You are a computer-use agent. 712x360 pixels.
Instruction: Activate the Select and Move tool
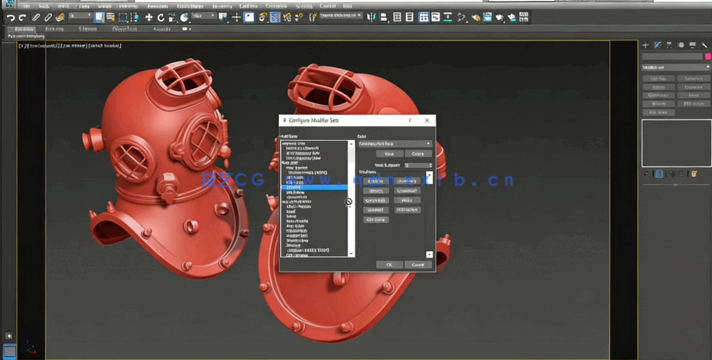pyautogui.click(x=148, y=18)
